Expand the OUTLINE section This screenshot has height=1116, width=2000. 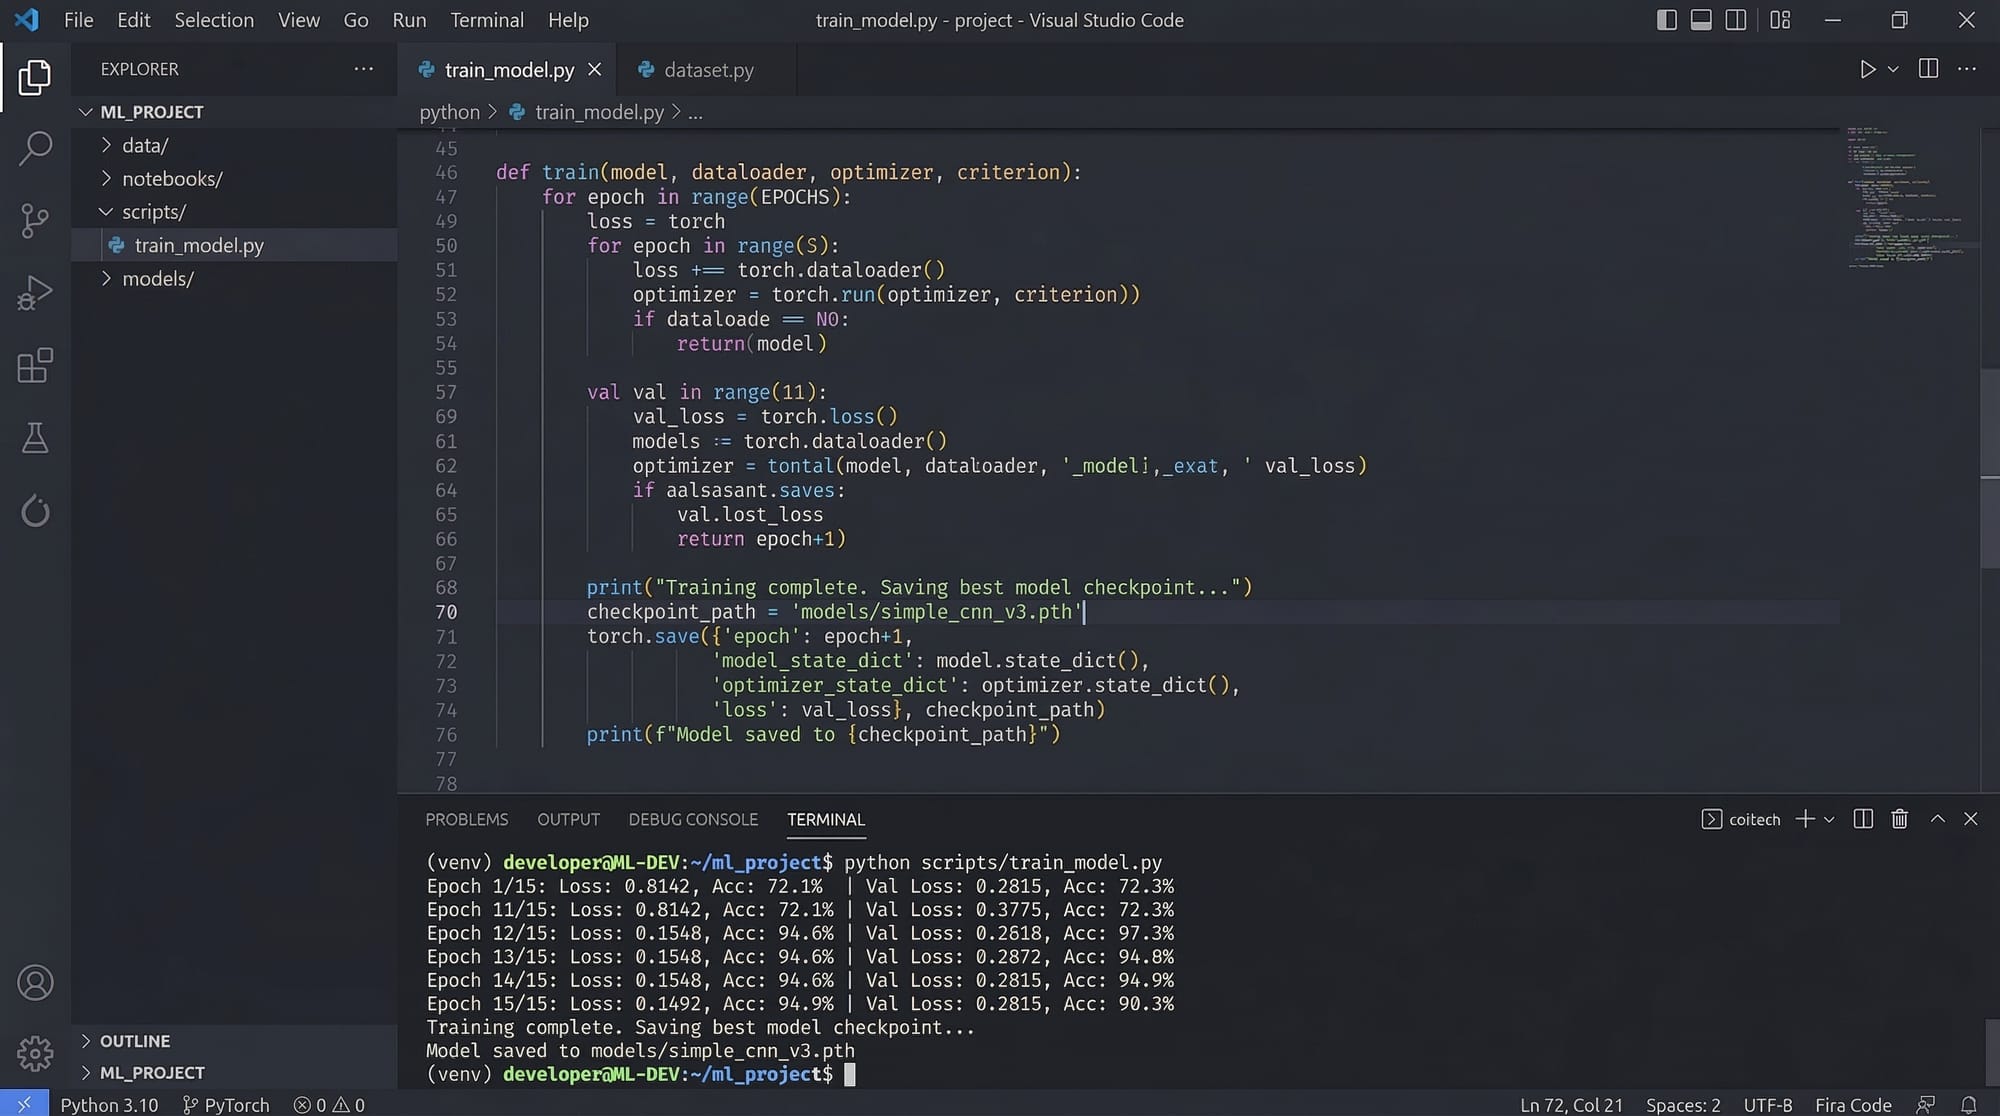point(134,1041)
